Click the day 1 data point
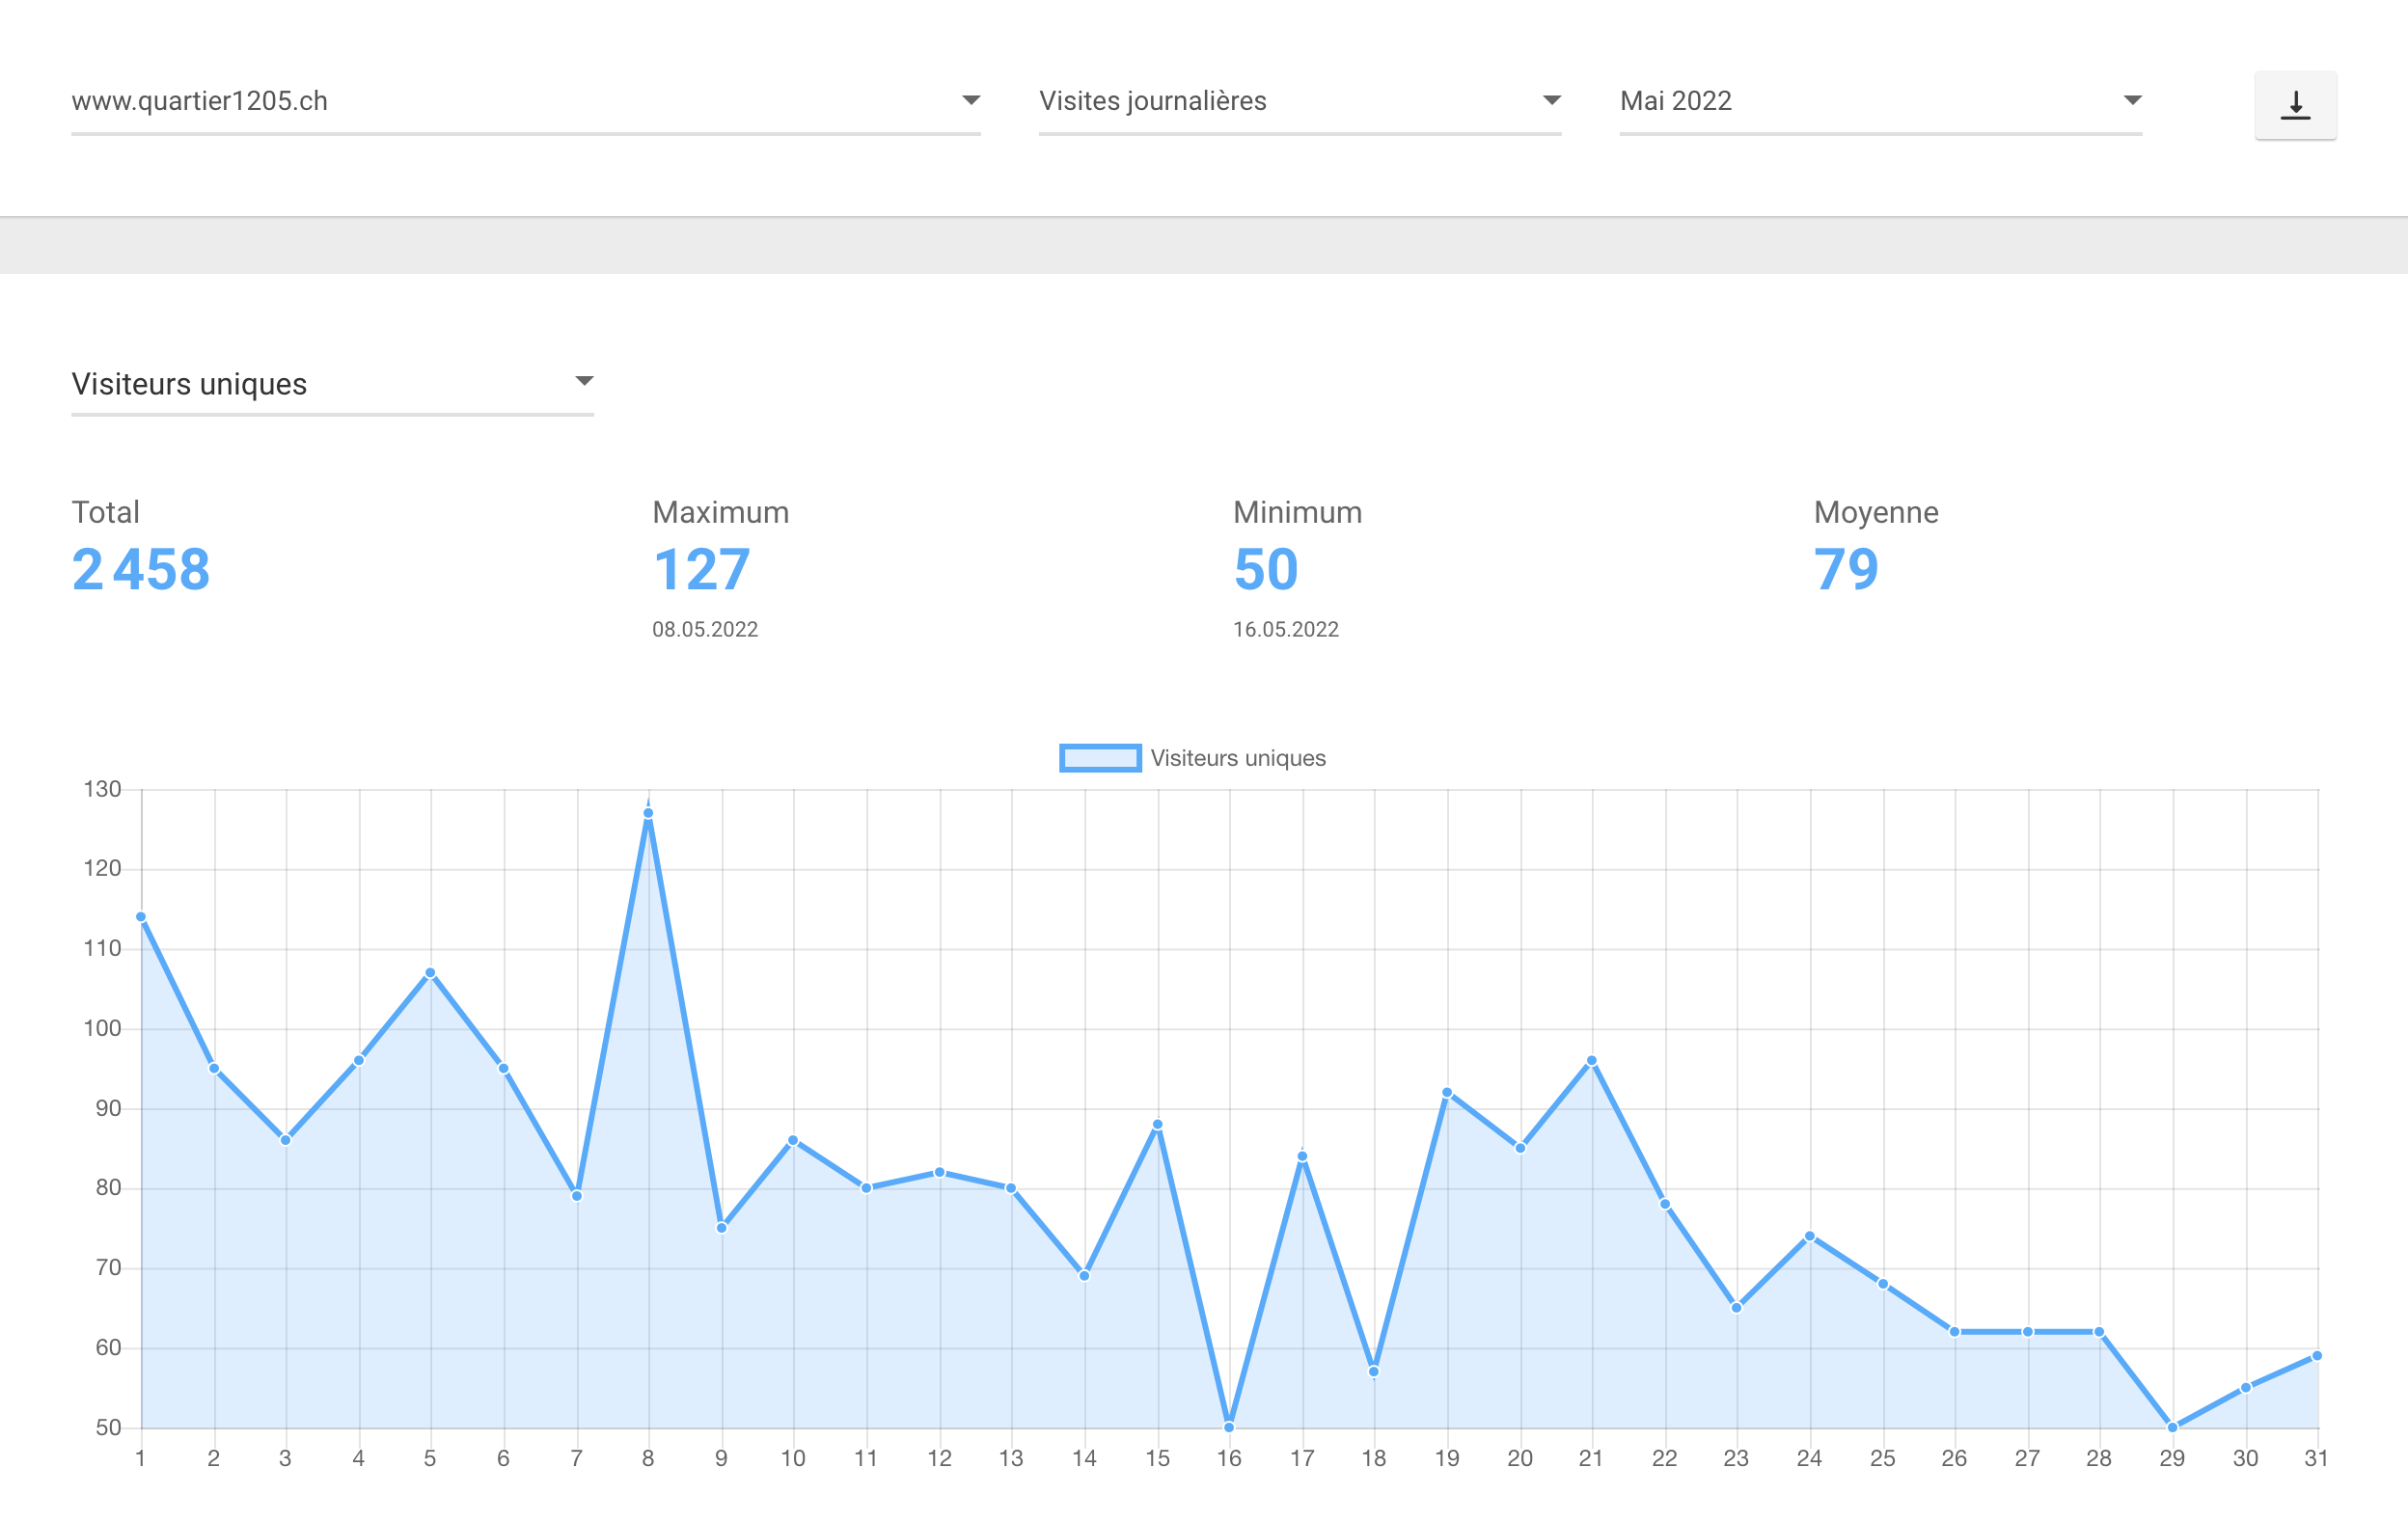Image resolution: width=2408 pixels, height=1522 pixels. click(x=141, y=917)
